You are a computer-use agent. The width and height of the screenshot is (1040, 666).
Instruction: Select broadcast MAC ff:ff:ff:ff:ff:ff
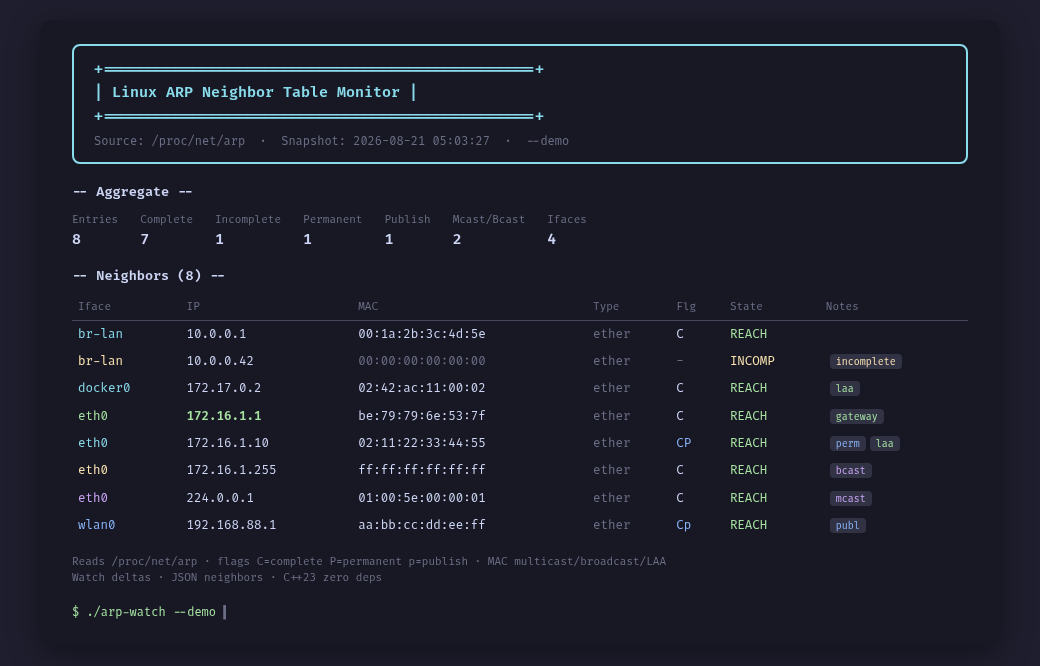[422, 470]
